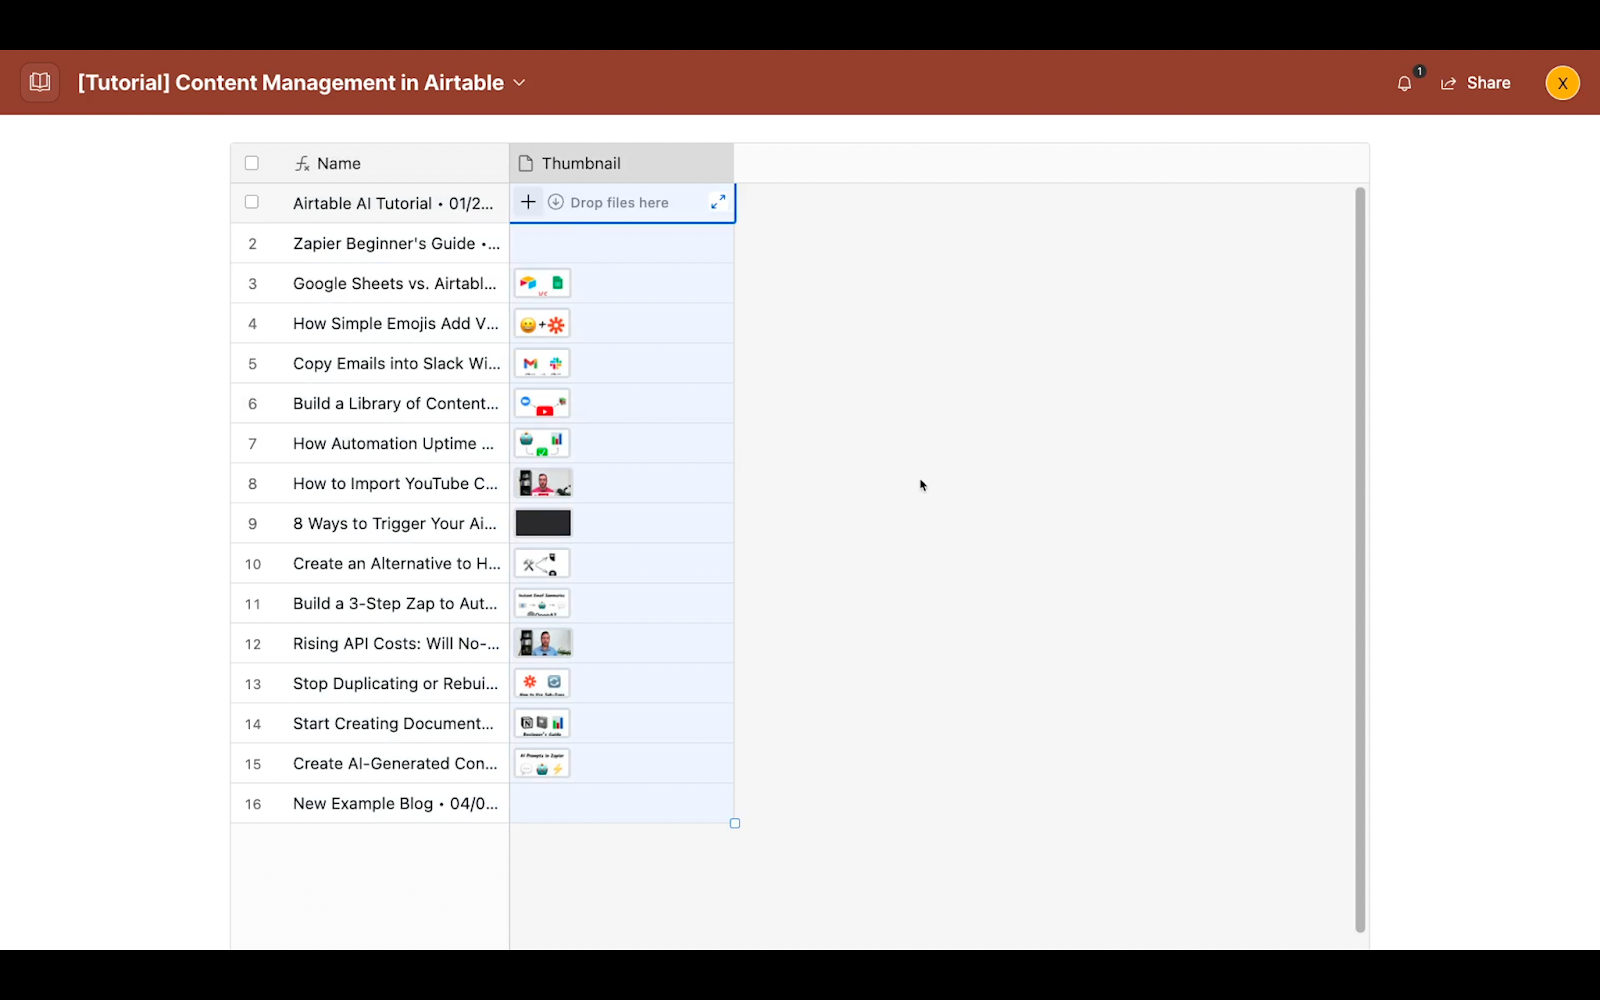Open the Airtable guide book icon
The height and width of the screenshot is (1000, 1600).
40,82
